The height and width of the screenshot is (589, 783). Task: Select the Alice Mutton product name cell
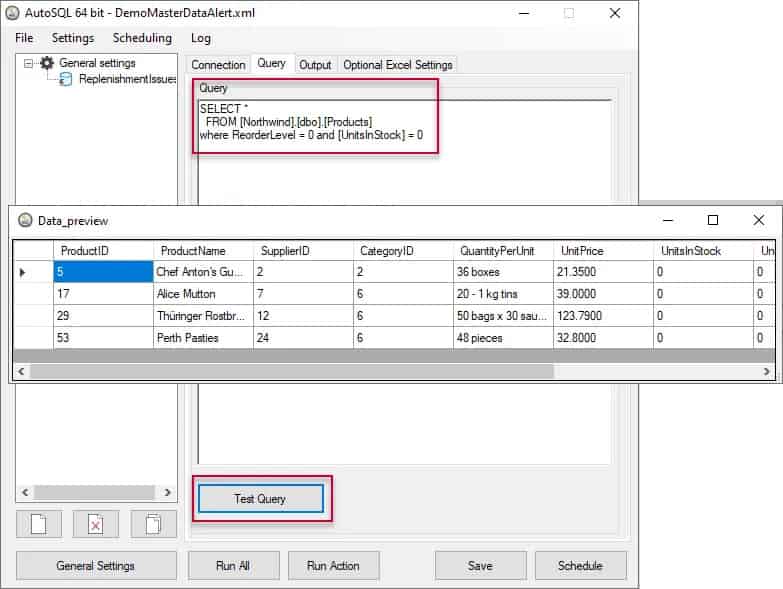(201, 294)
